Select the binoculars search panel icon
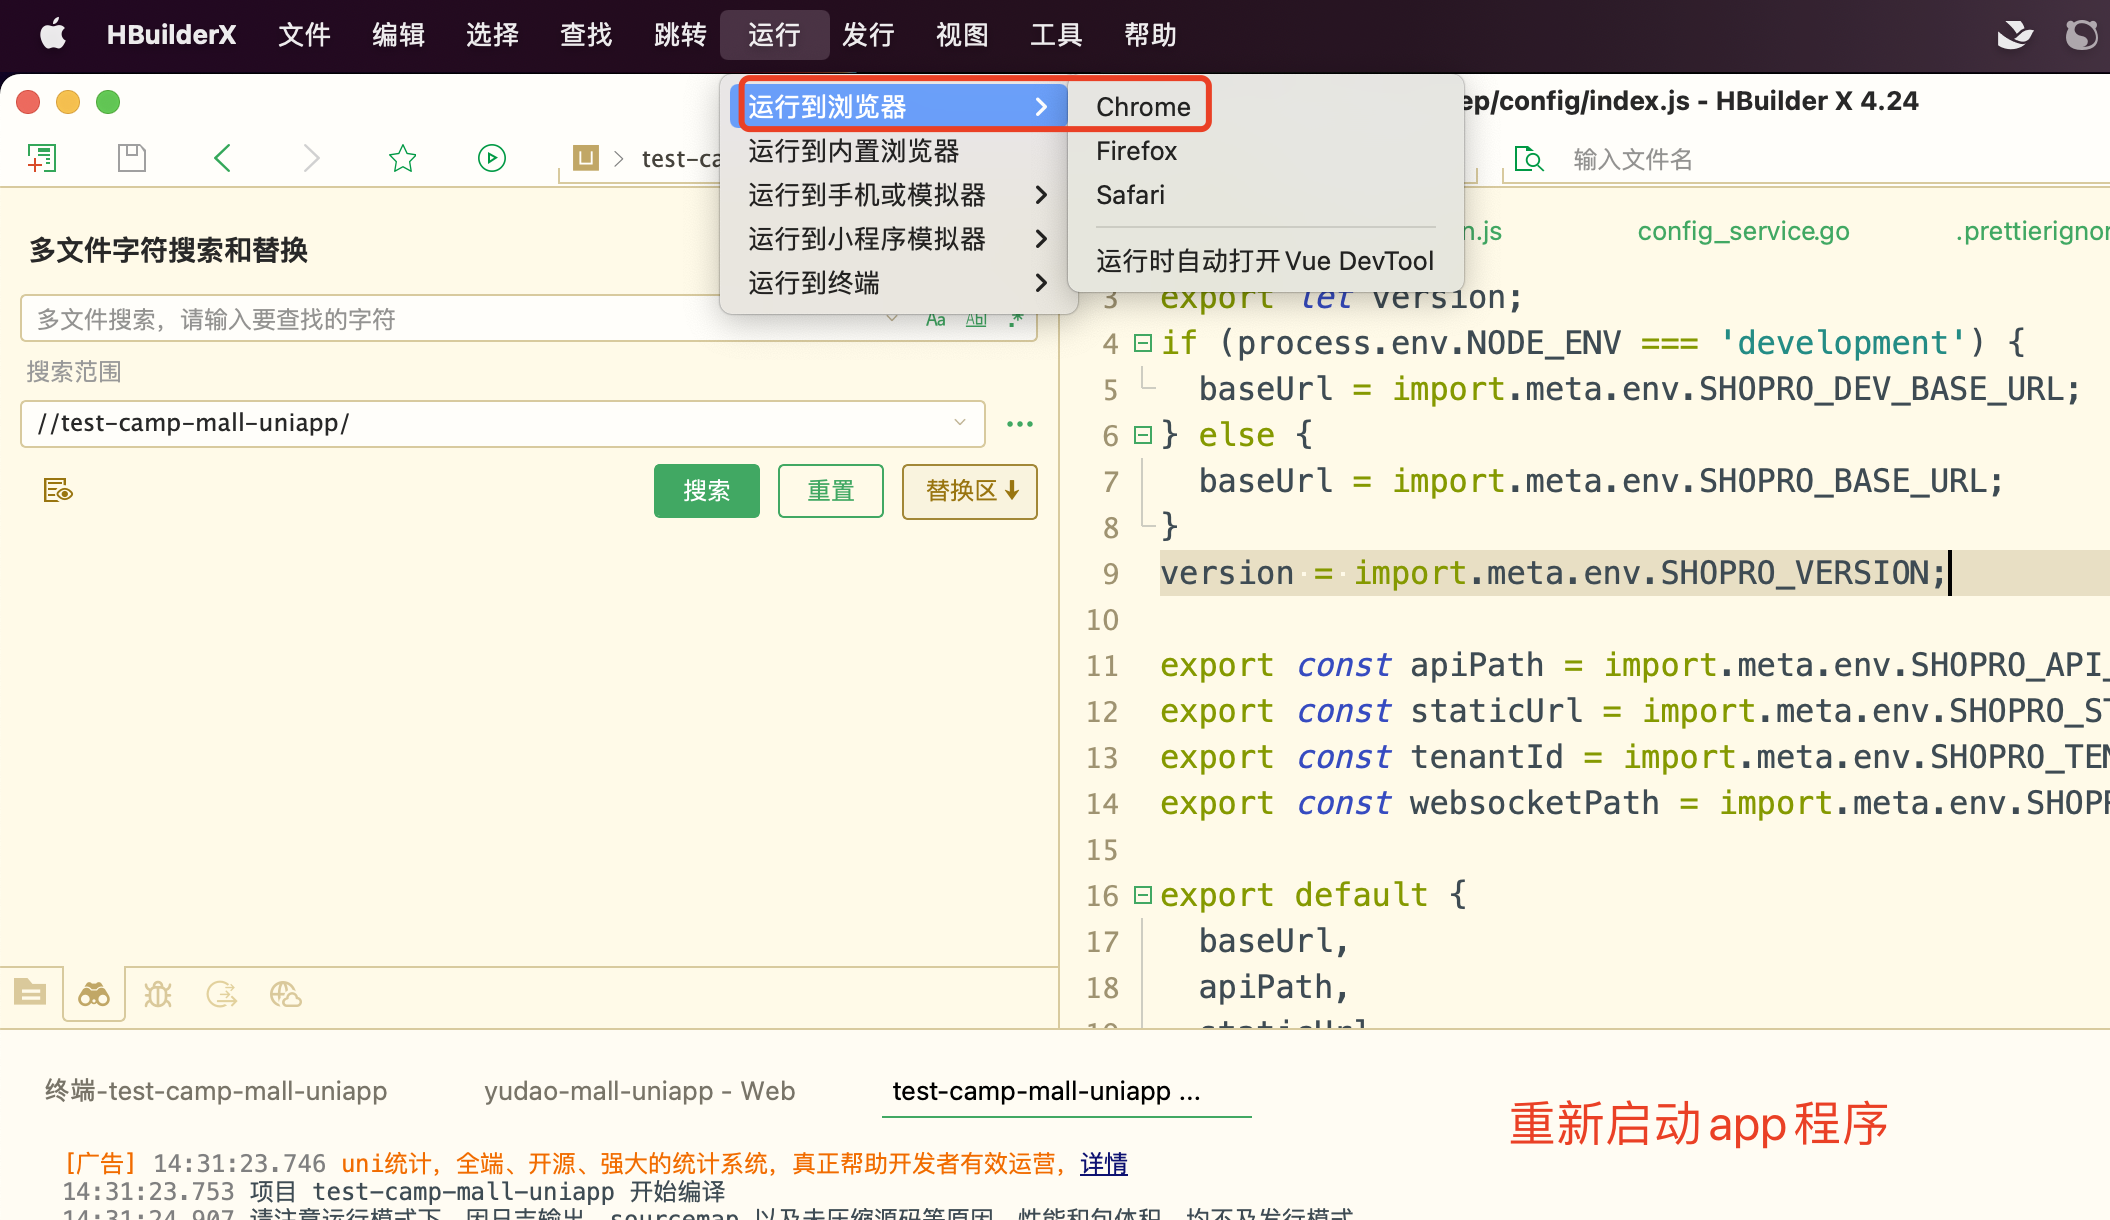 click(x=94, y=994)
